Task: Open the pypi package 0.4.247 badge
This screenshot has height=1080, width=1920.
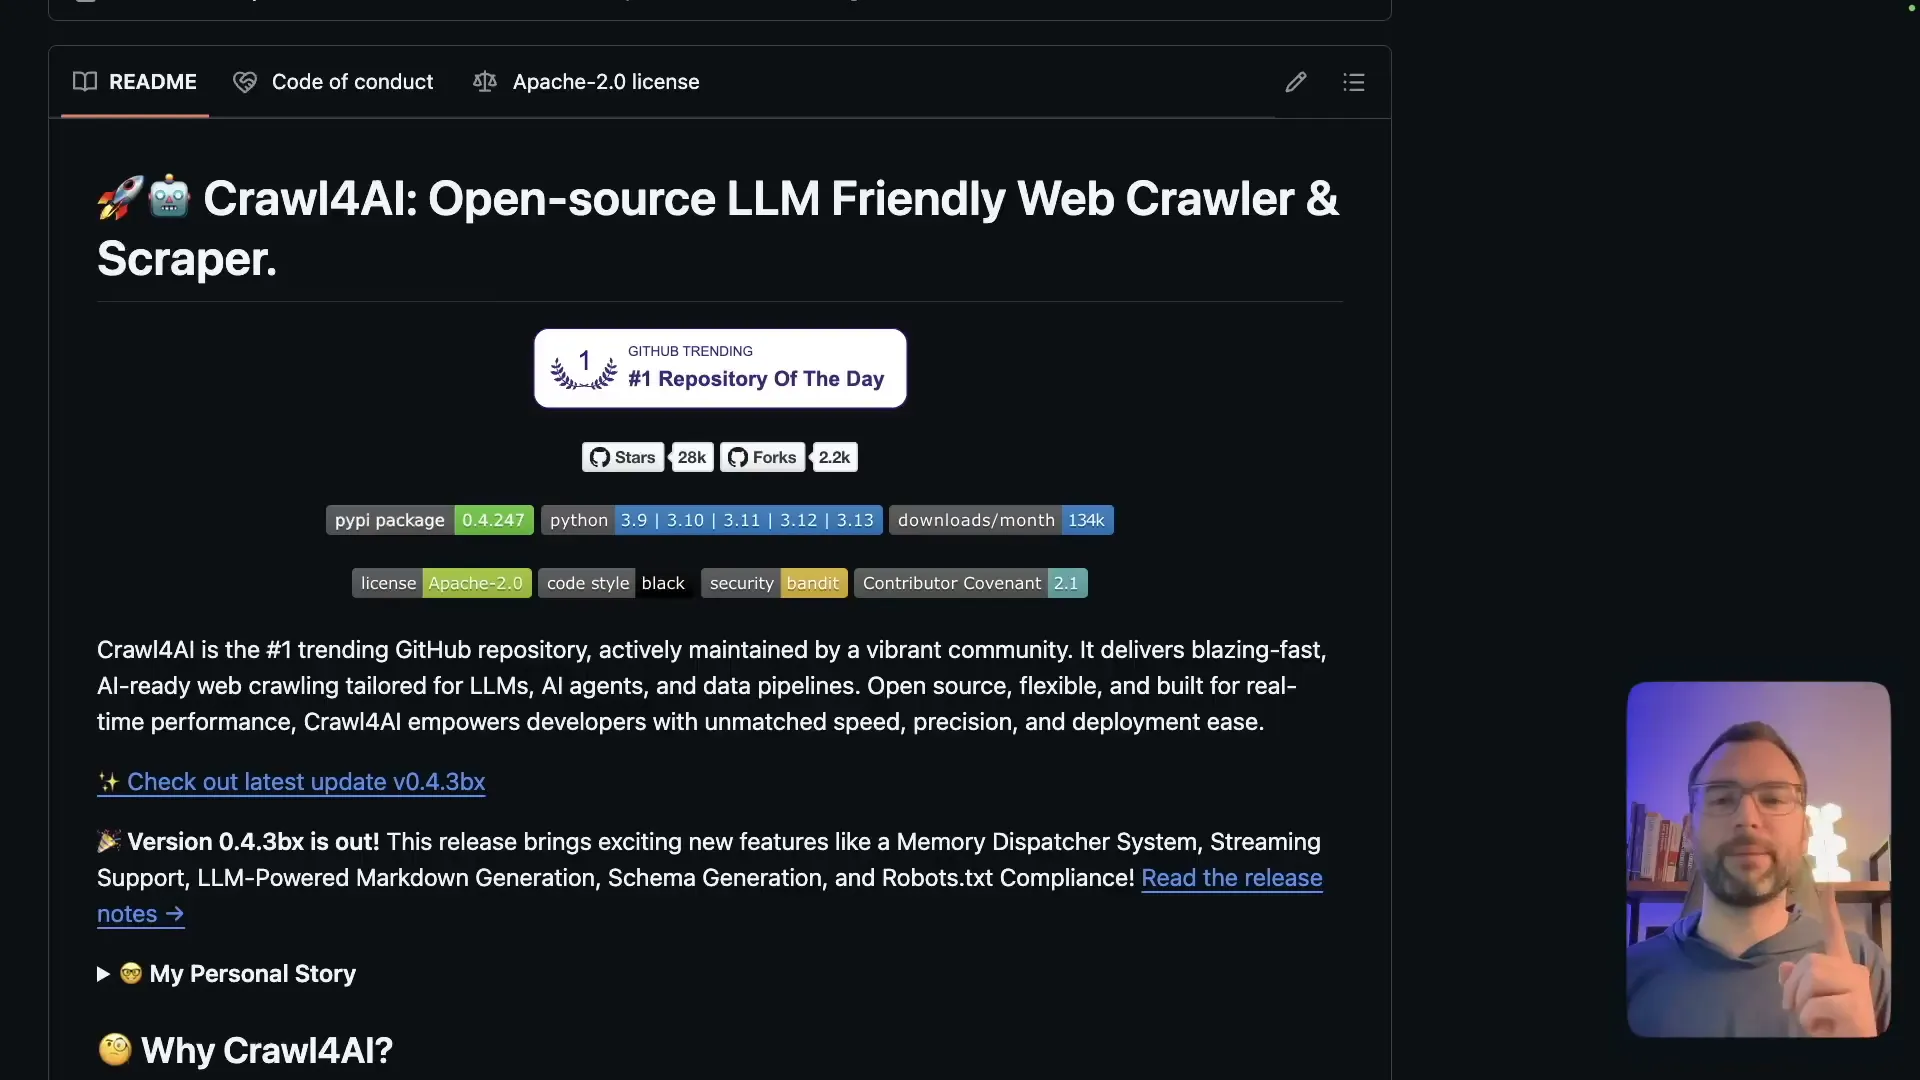Action: pyautogui.click(x=430, y=520)
